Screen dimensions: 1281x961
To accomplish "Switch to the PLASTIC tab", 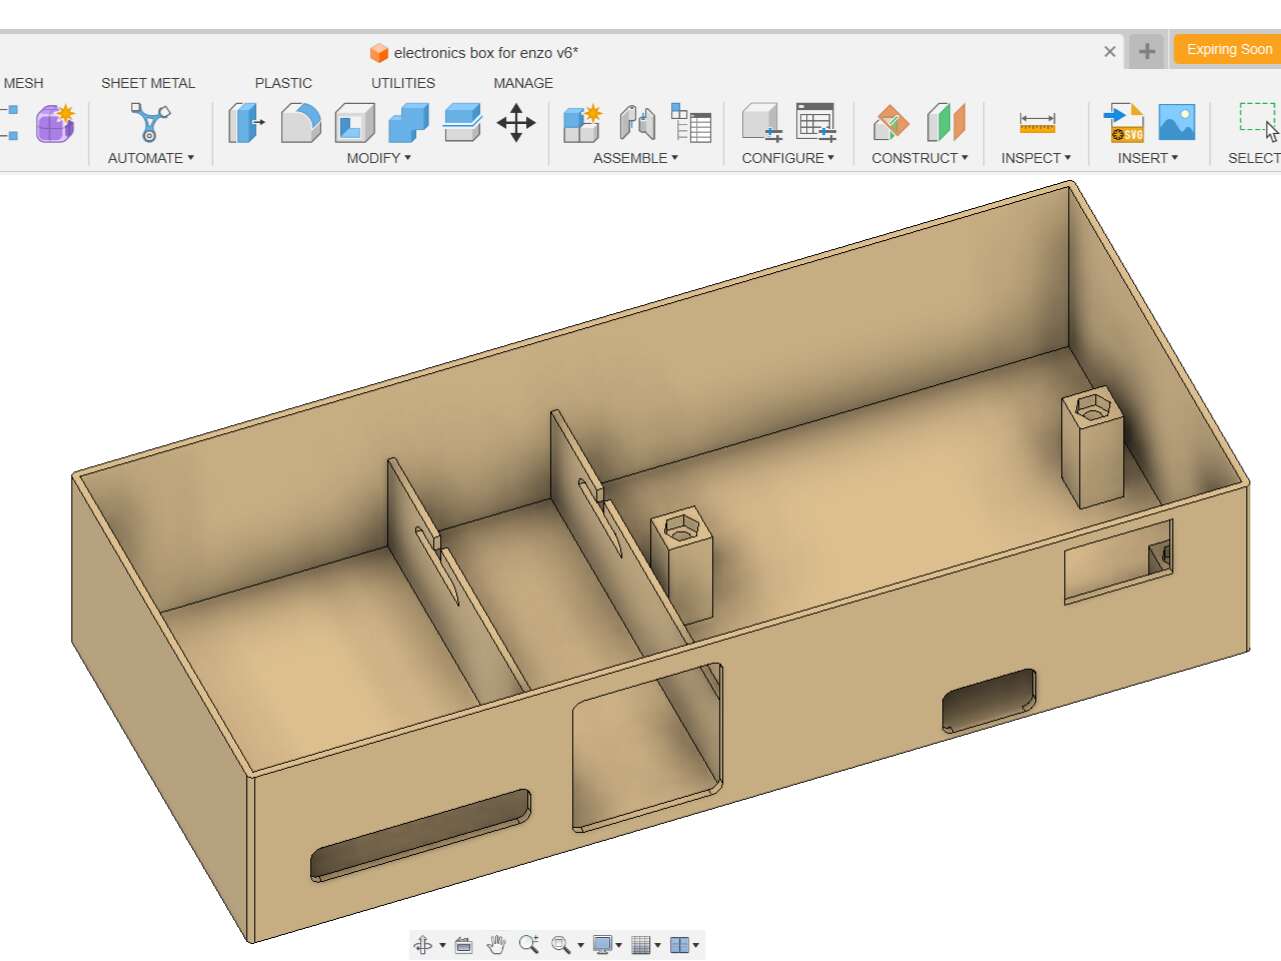I will tap(283, 83).
